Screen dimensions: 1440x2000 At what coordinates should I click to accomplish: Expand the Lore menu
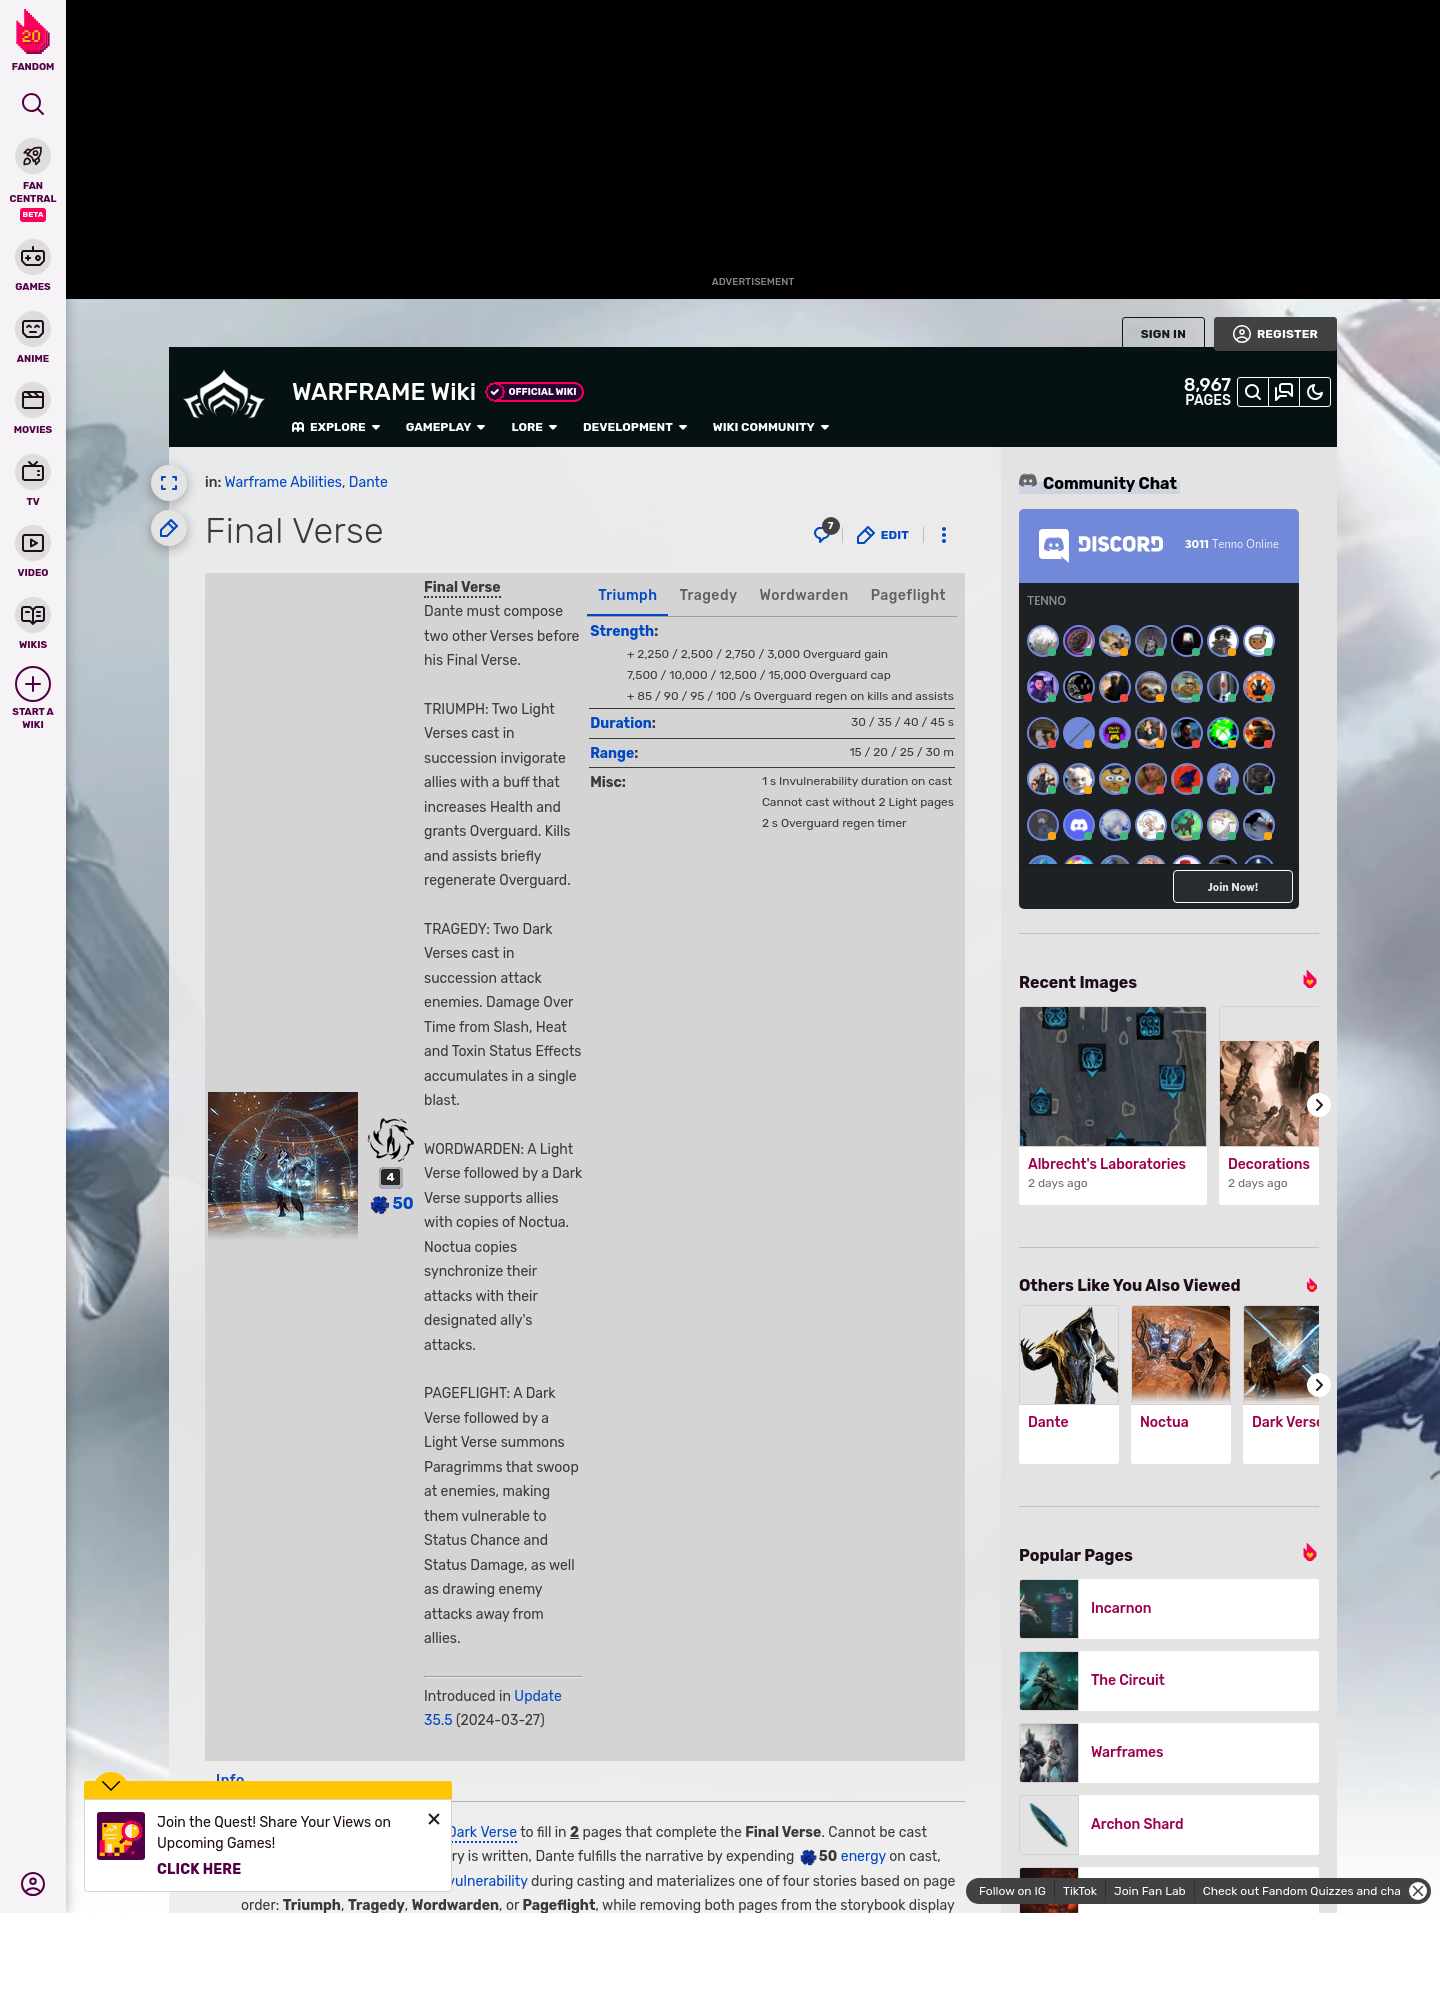(534, 427)
